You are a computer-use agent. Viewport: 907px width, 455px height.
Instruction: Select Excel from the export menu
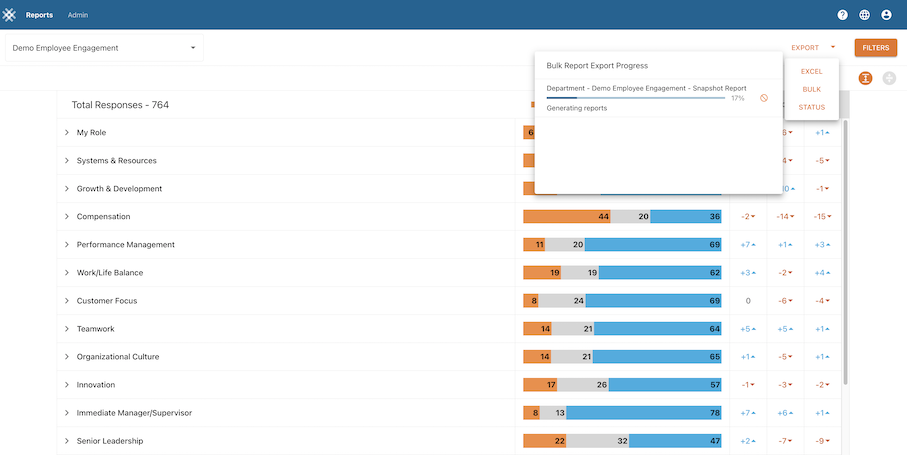point(811,71)
